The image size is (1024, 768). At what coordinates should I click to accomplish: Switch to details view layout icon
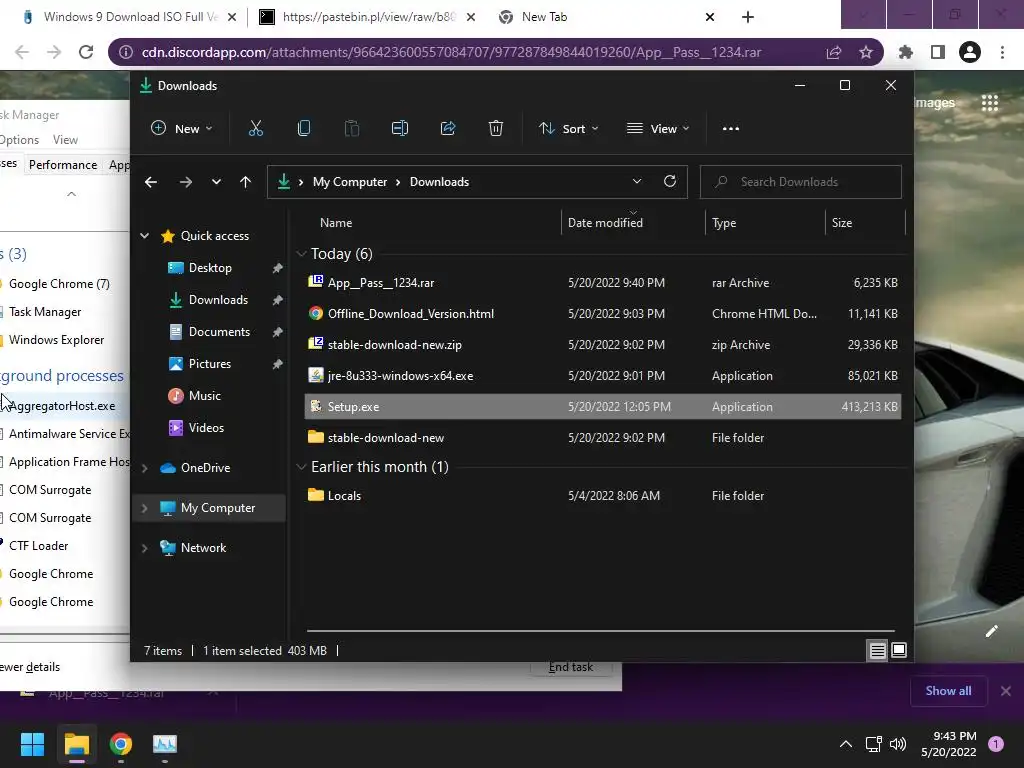(878, 650)
